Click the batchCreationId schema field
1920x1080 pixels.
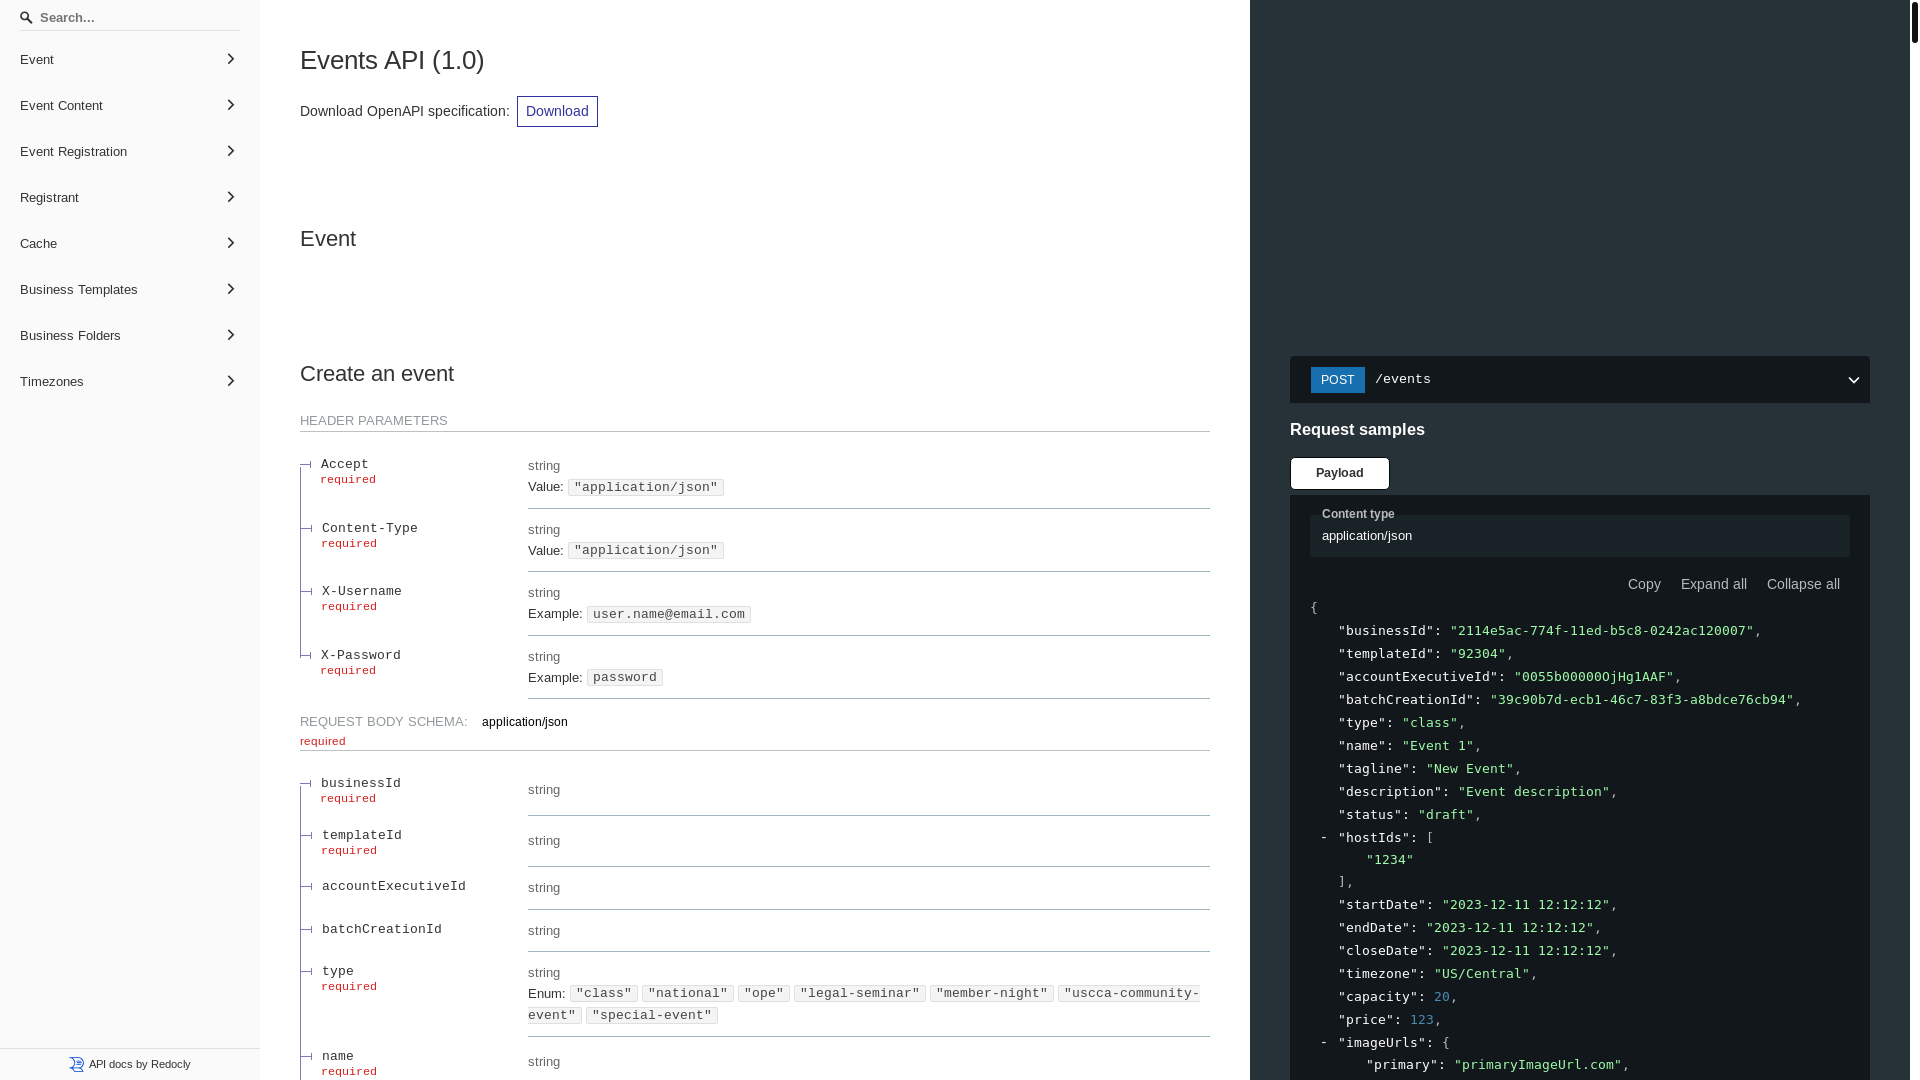[x=382, y=930]
